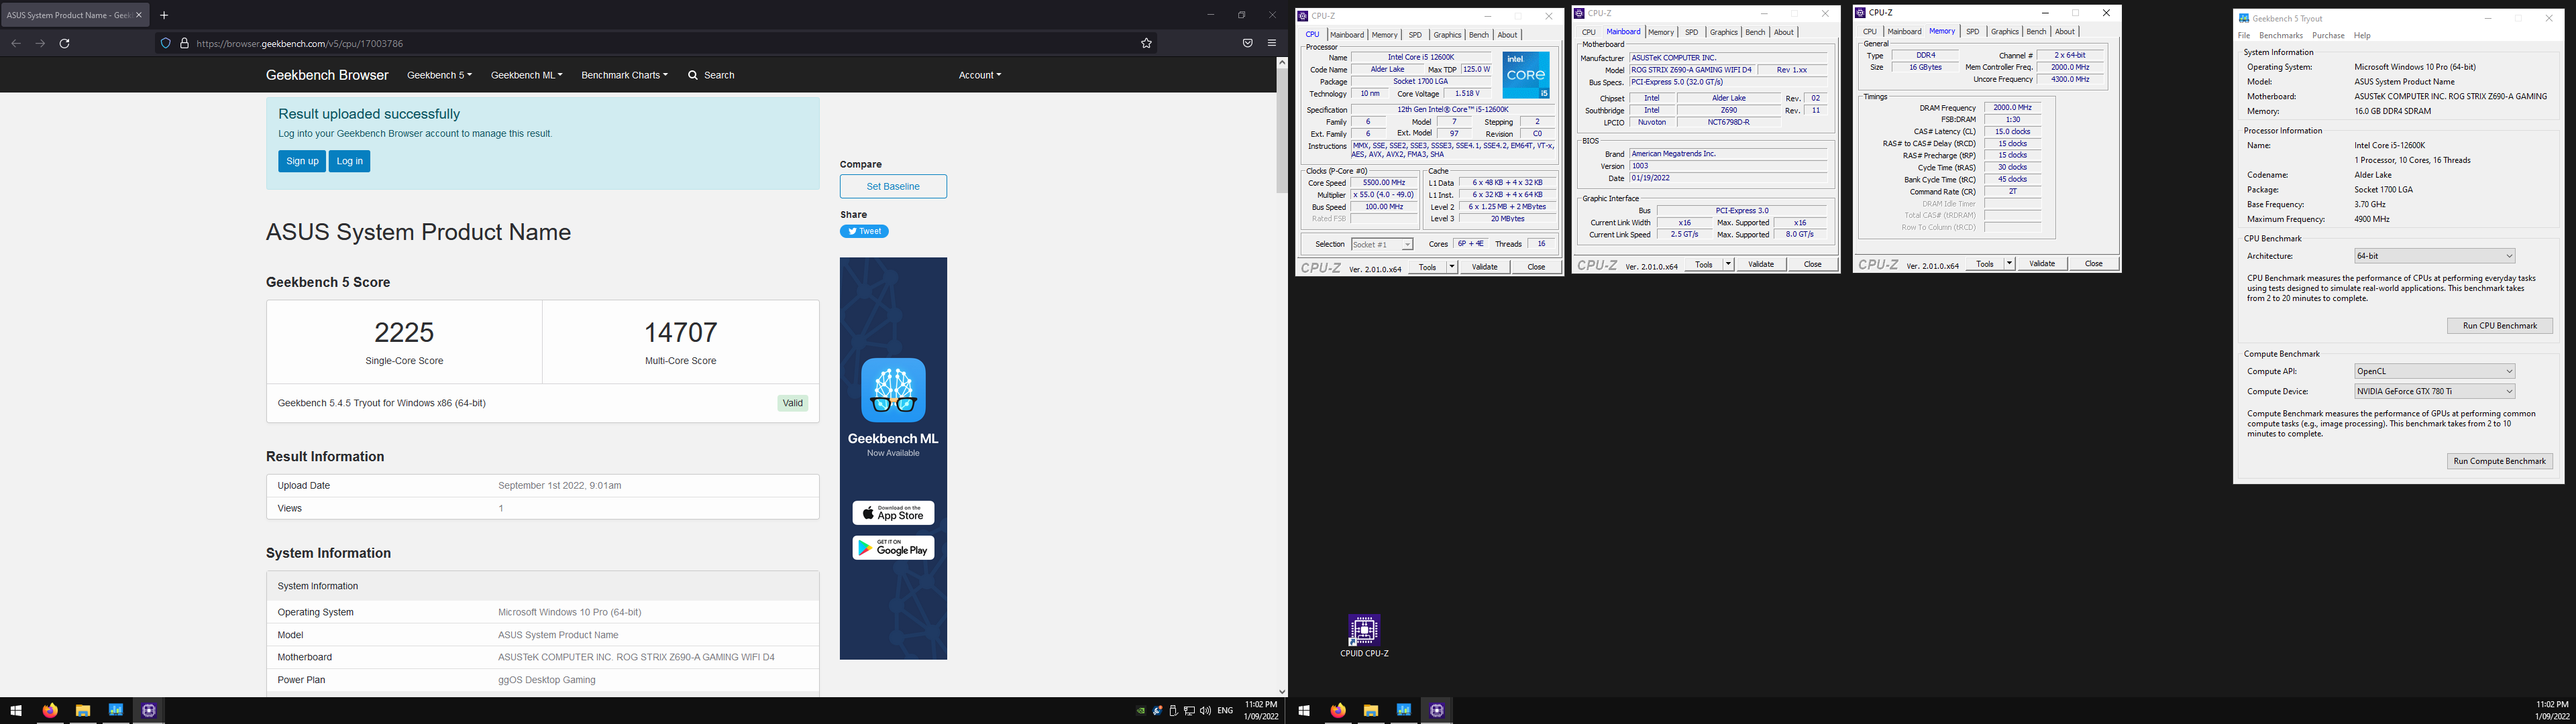Click the 14707 Multi-Core Score value
This screenshot has height=724, width=2576.
(x=680, y=332)
